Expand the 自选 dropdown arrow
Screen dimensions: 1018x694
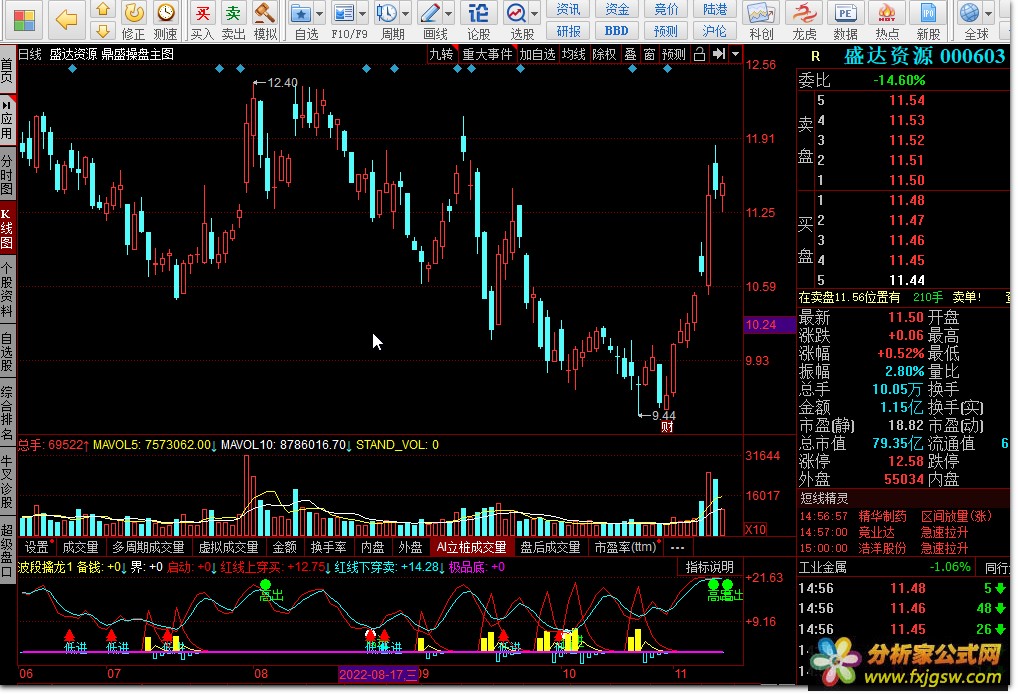coord(319,13)
